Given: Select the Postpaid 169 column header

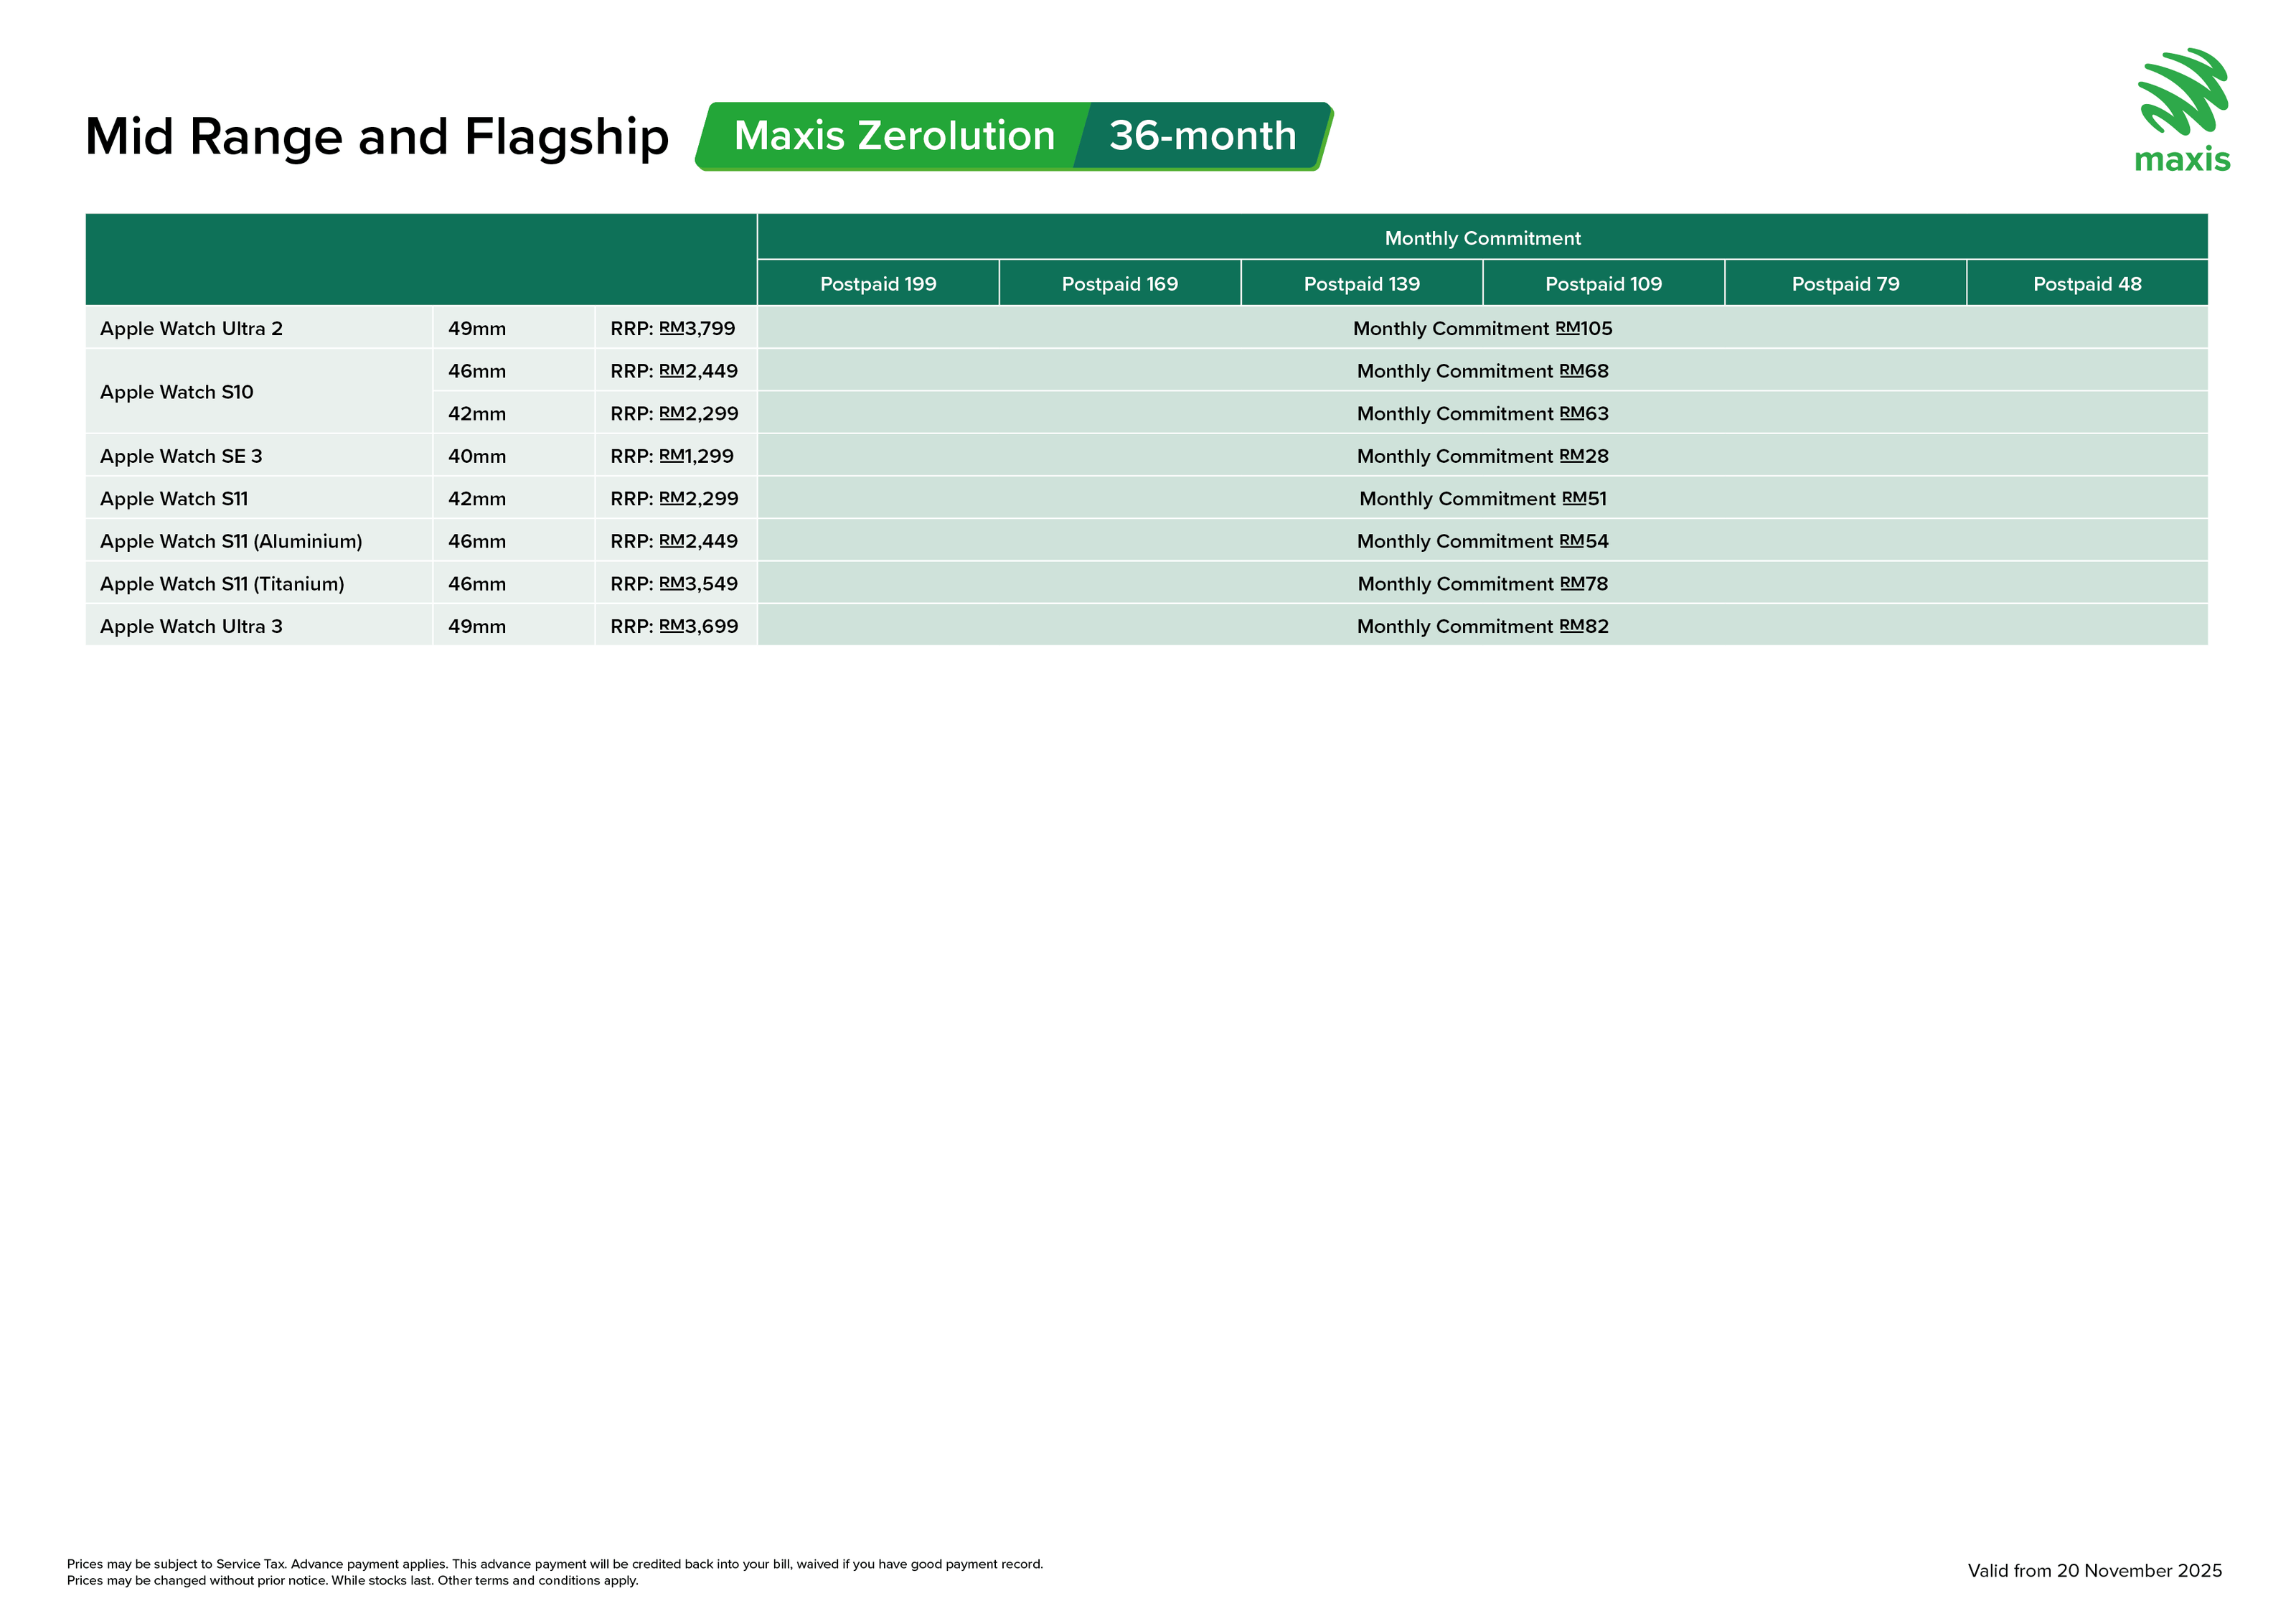Looking at the screenshot, I should 1119,284.
